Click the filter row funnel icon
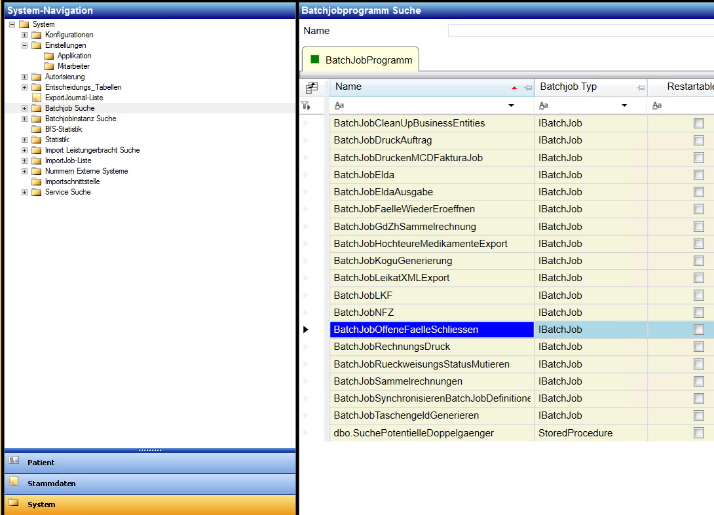The width and height of the screenshot is (714, 515). point(311,105)
